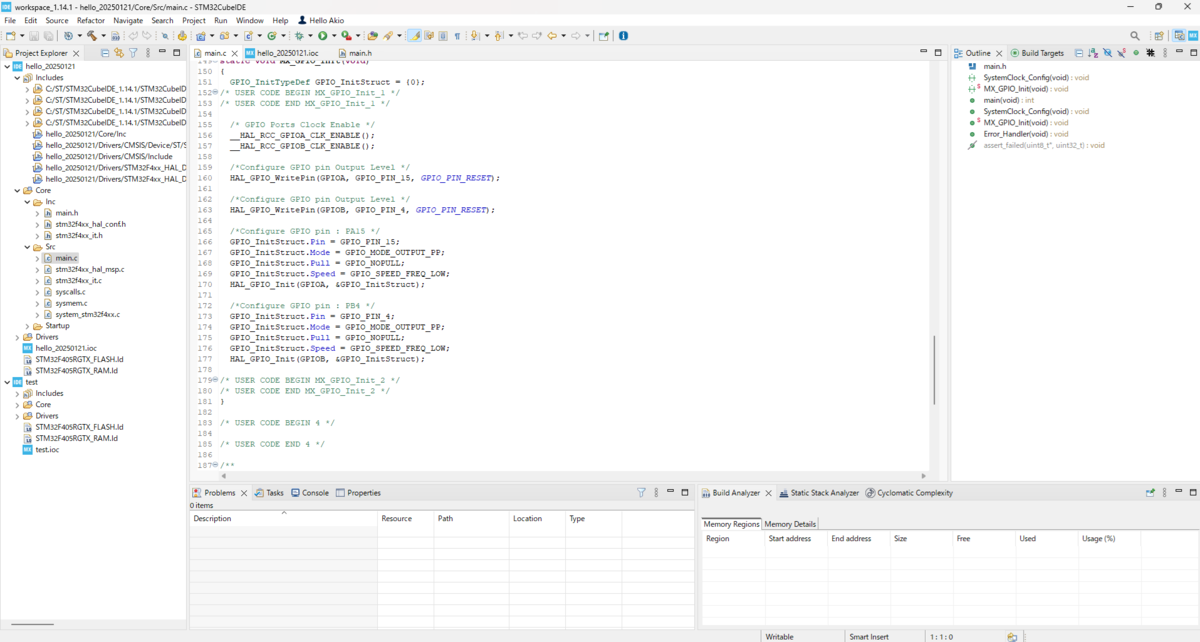Switch to the hello_20250121.ioc editor tab

point(281,53)
